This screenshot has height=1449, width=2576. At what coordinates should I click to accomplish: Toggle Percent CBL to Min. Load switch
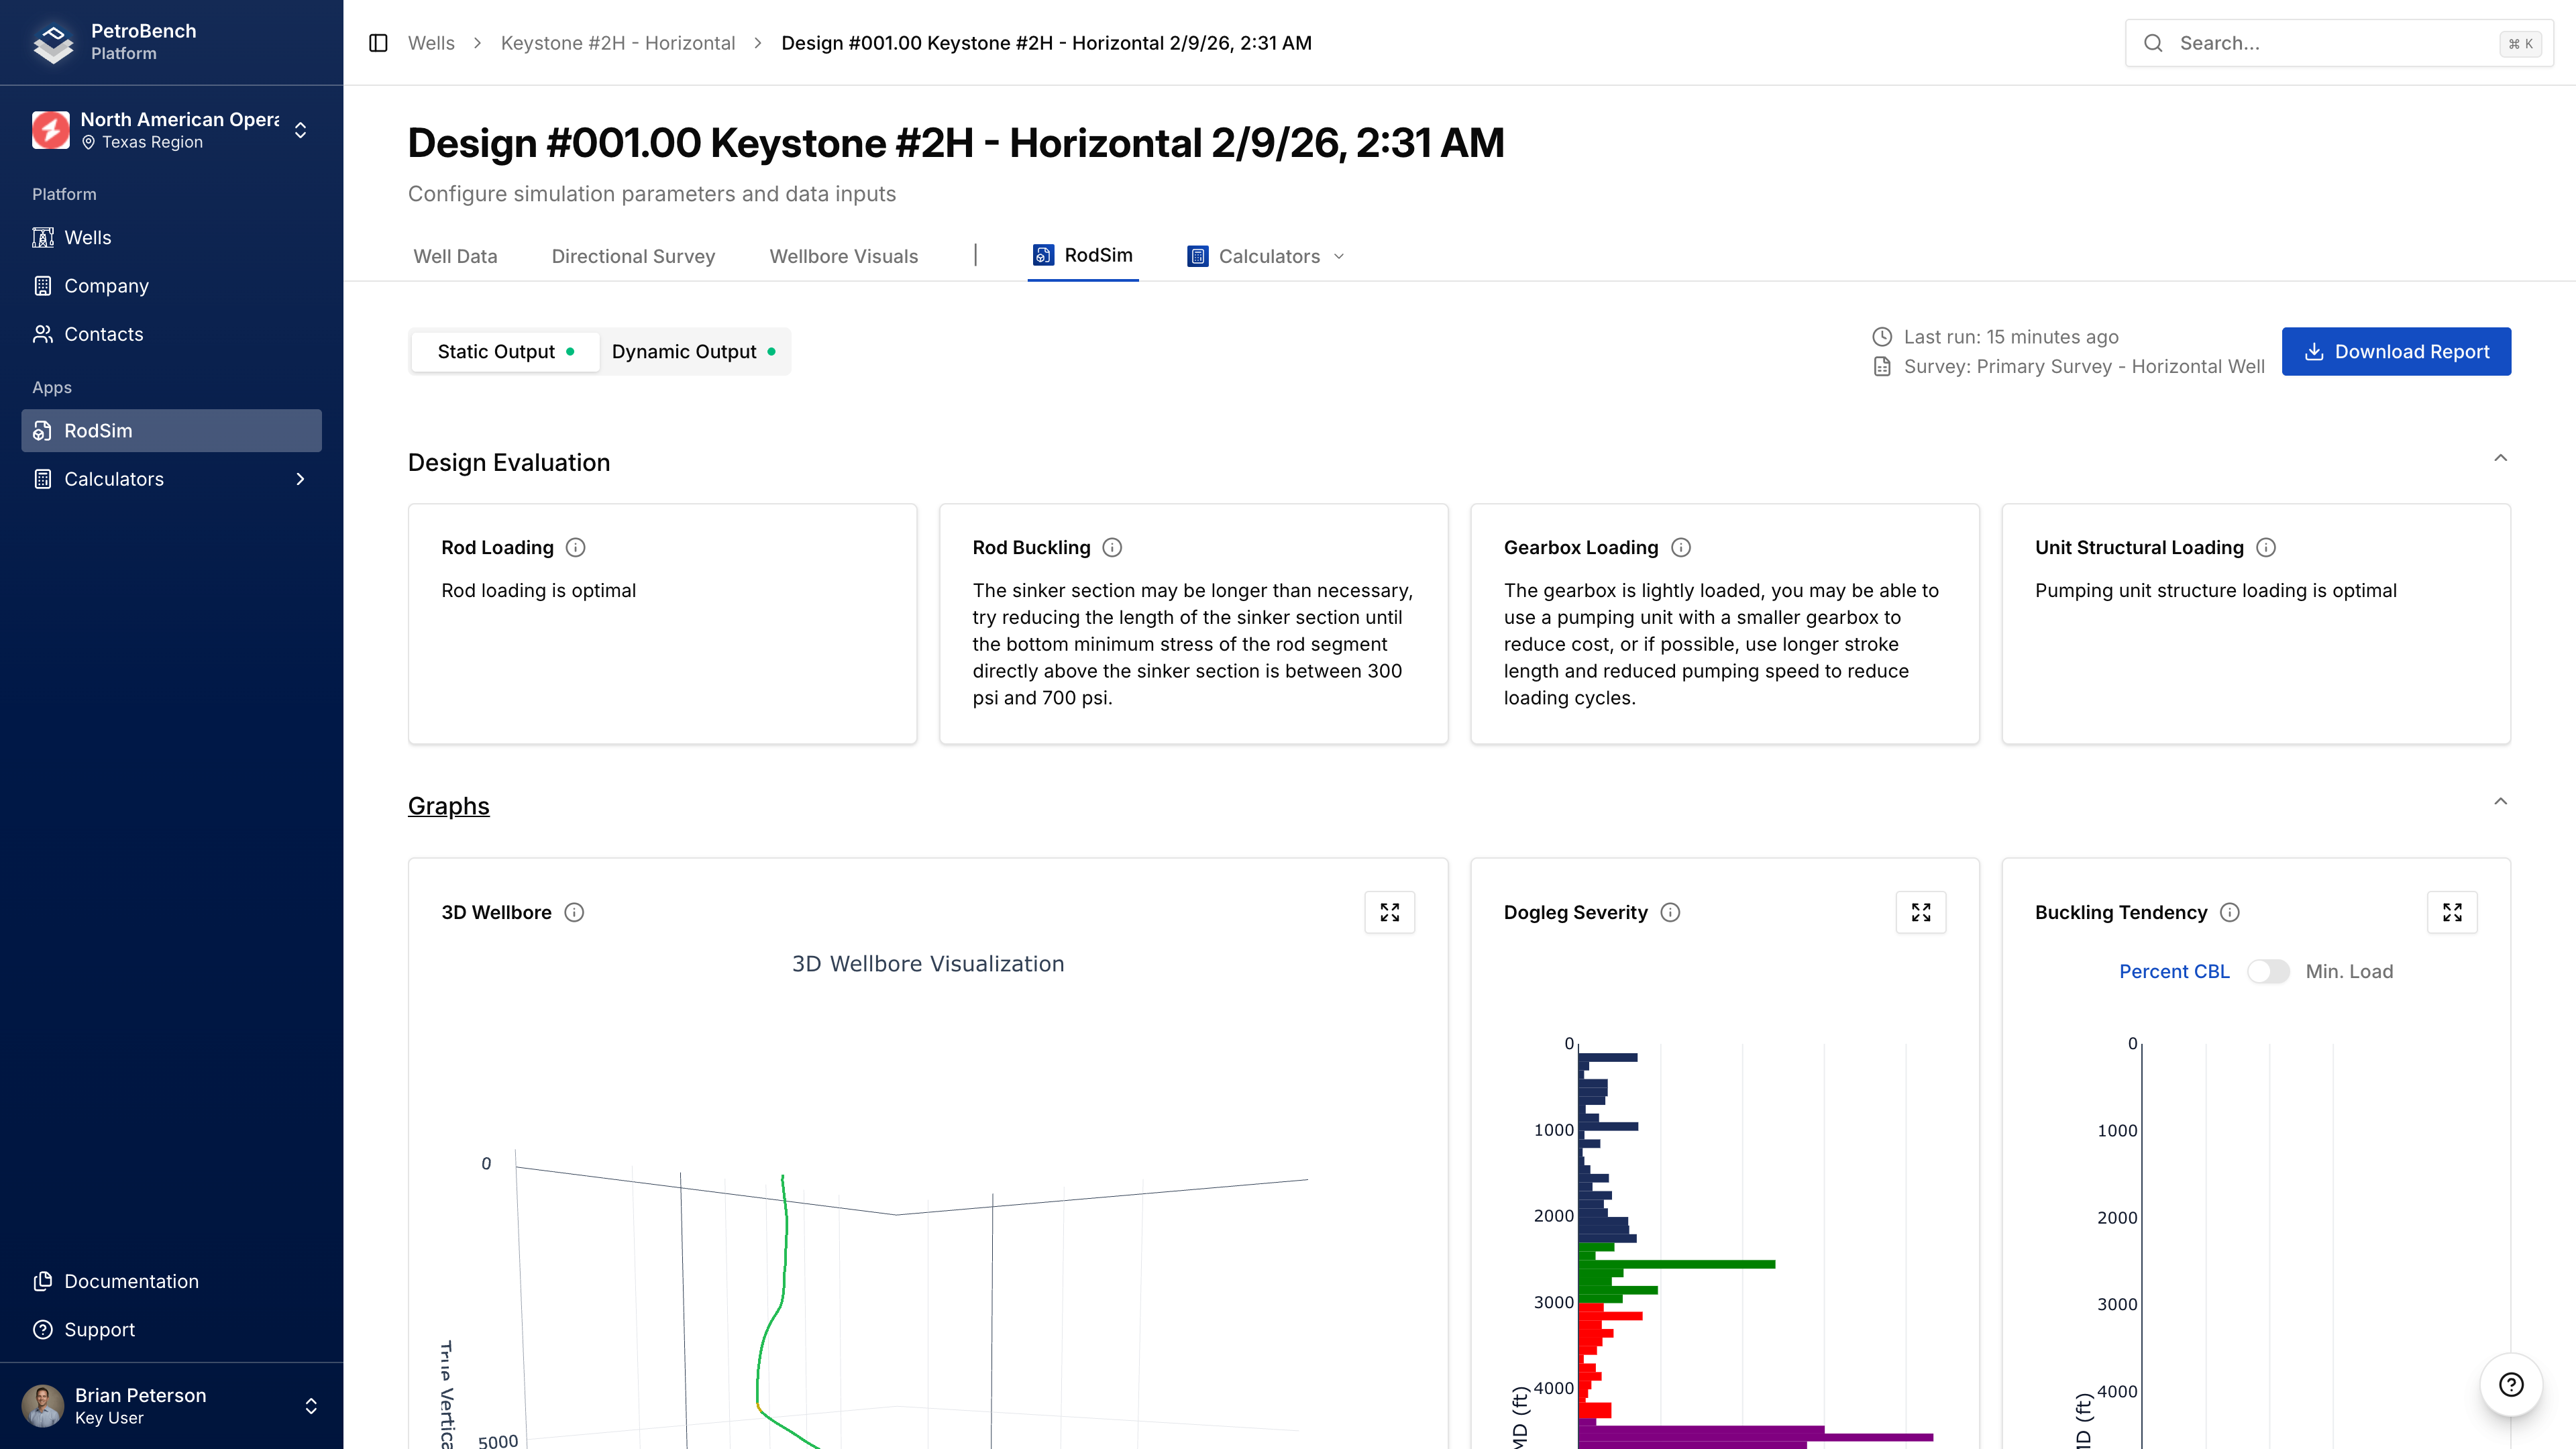pos(2267,971)
